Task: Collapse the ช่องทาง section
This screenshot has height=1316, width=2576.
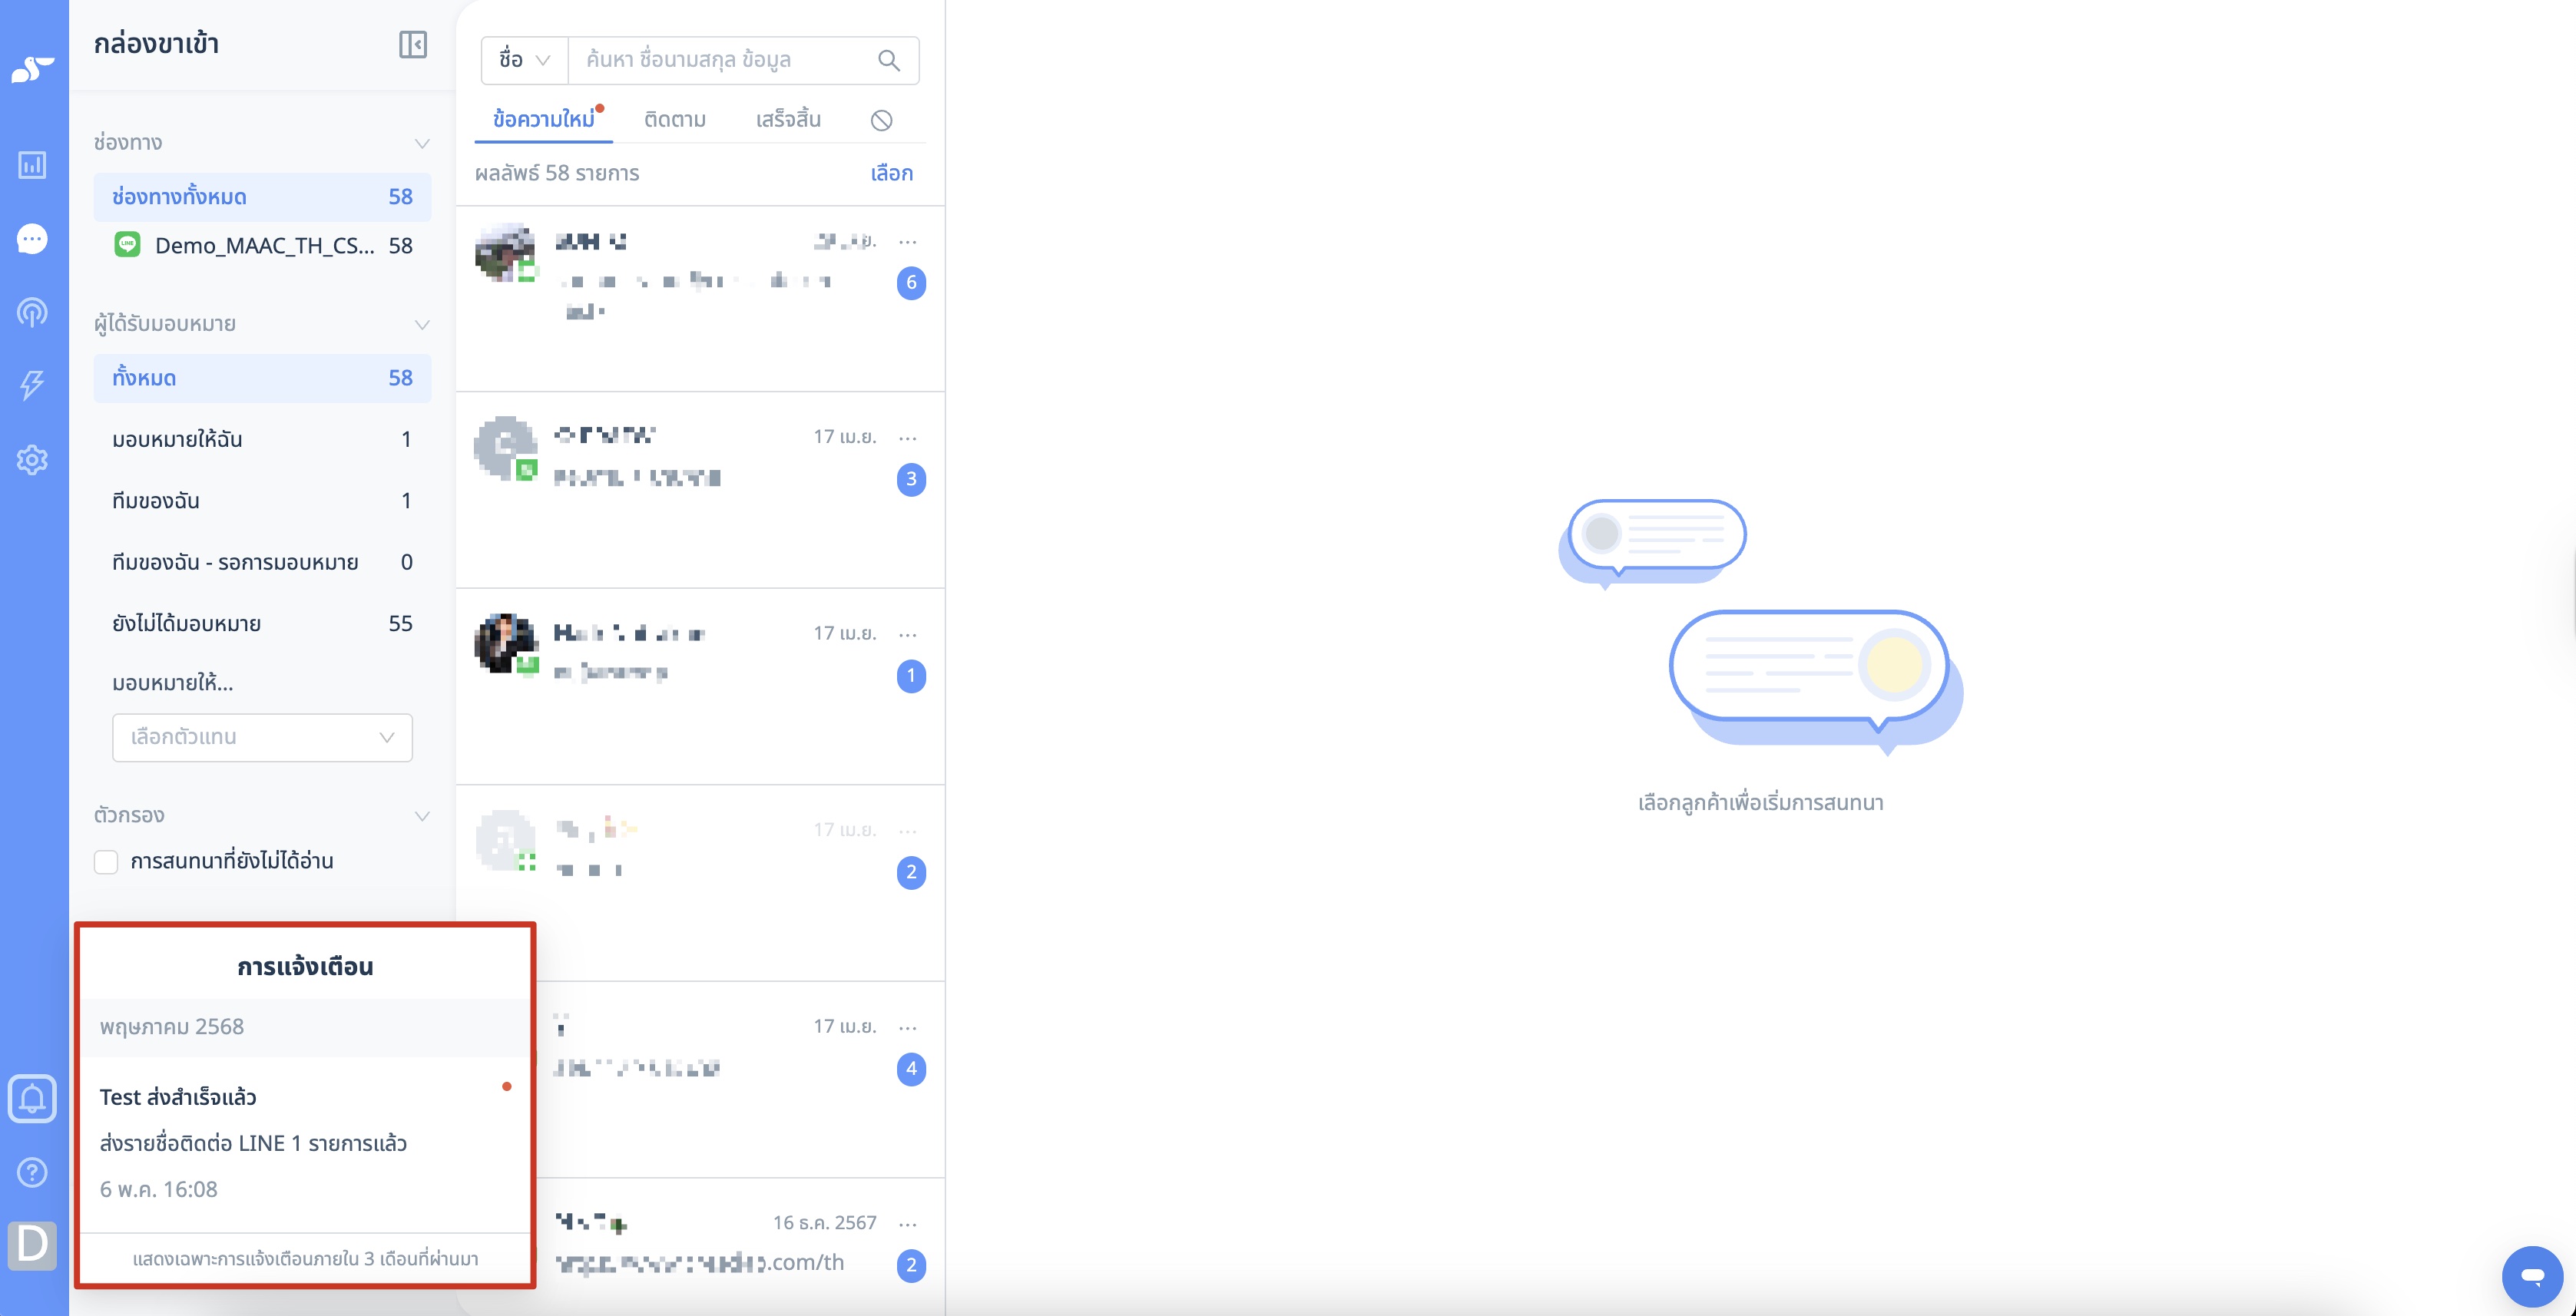Action: point(422,143)
